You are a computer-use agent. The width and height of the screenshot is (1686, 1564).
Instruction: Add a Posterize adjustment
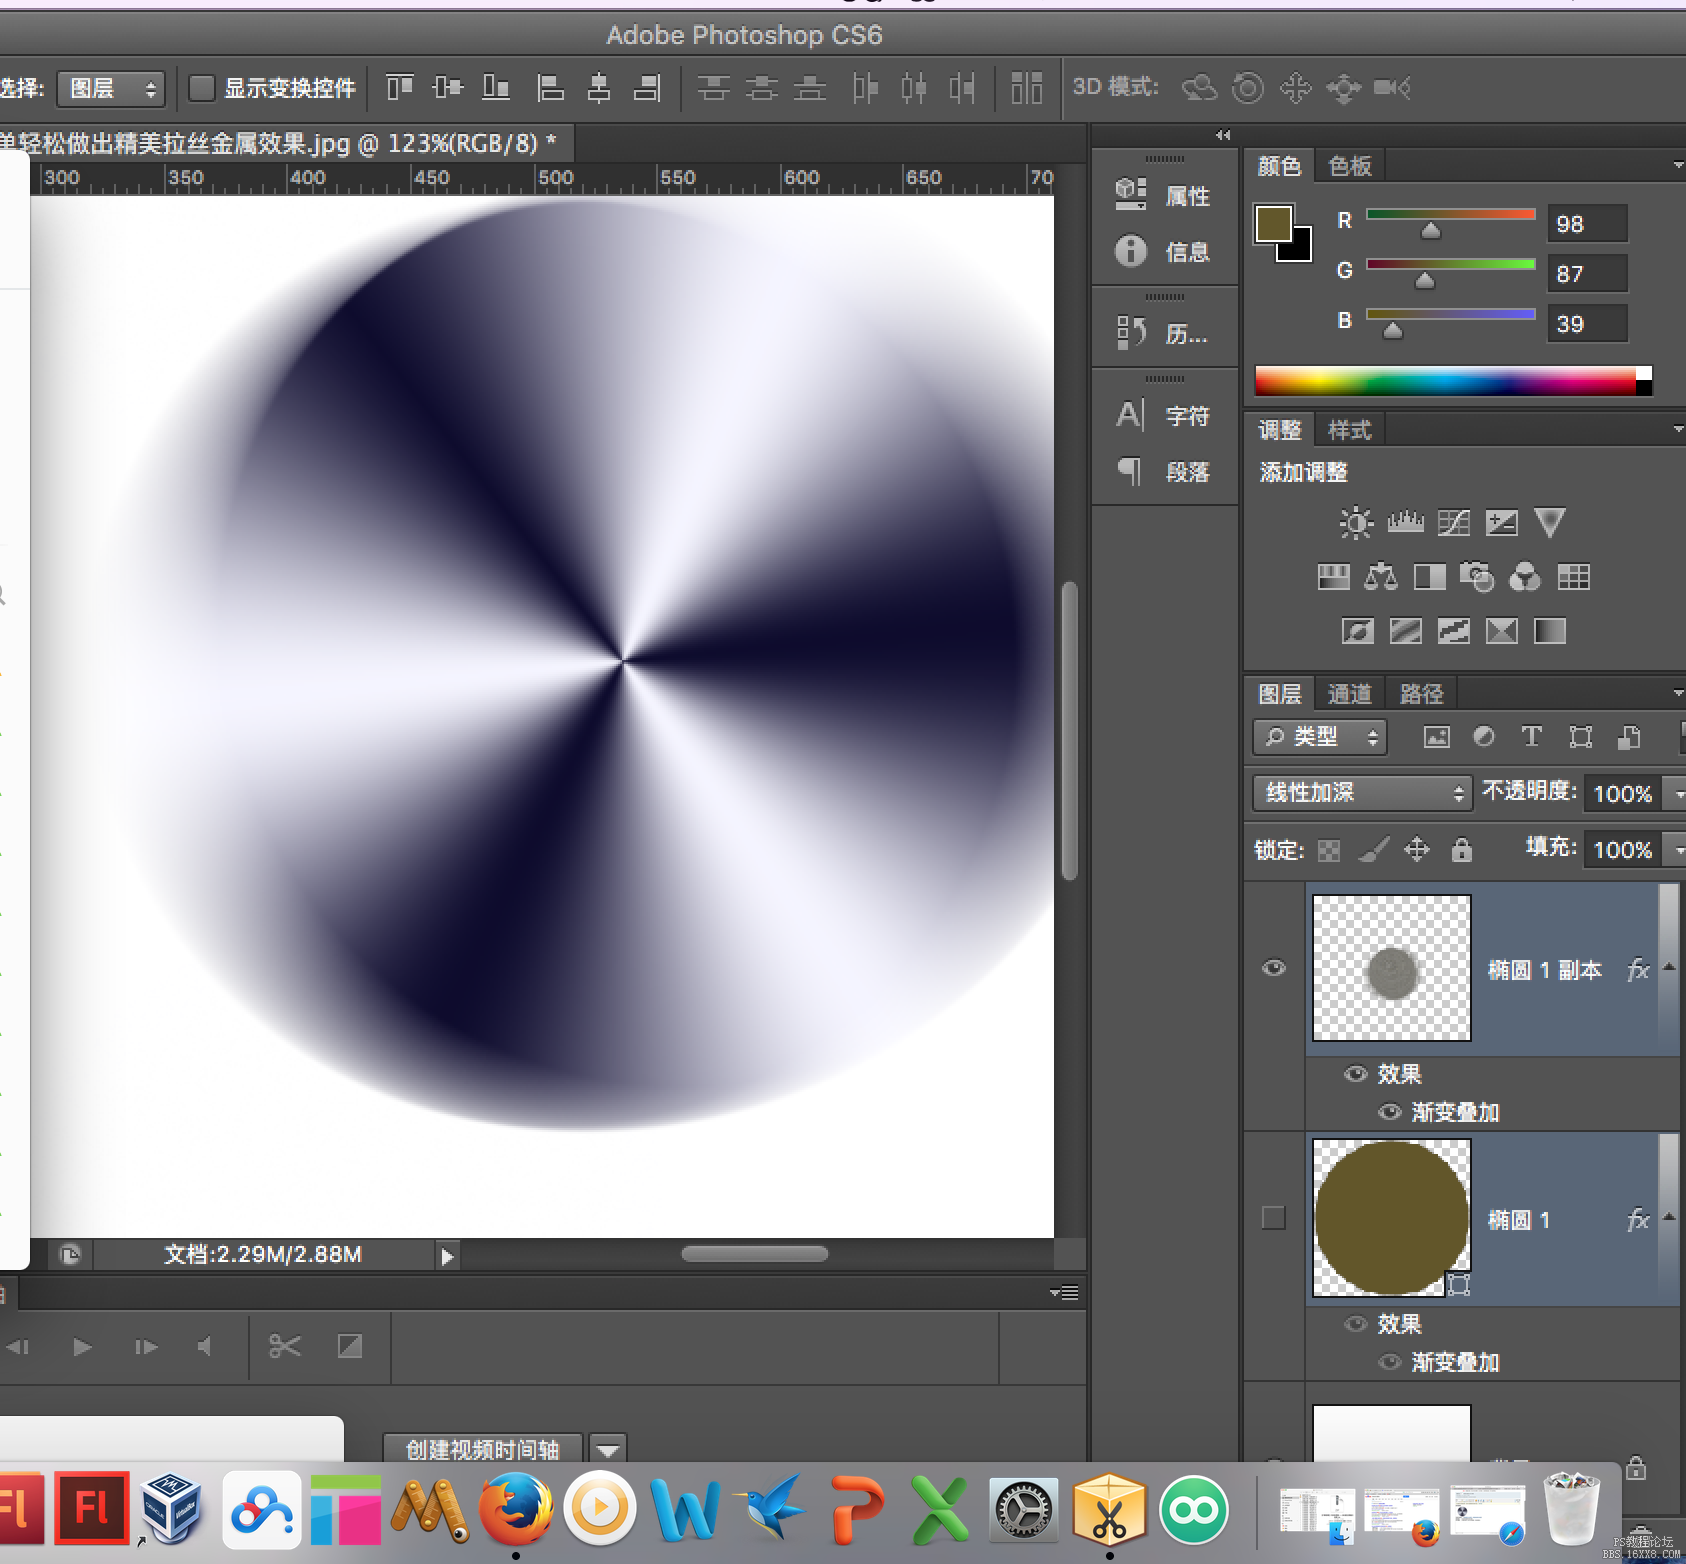[1405, 630]
